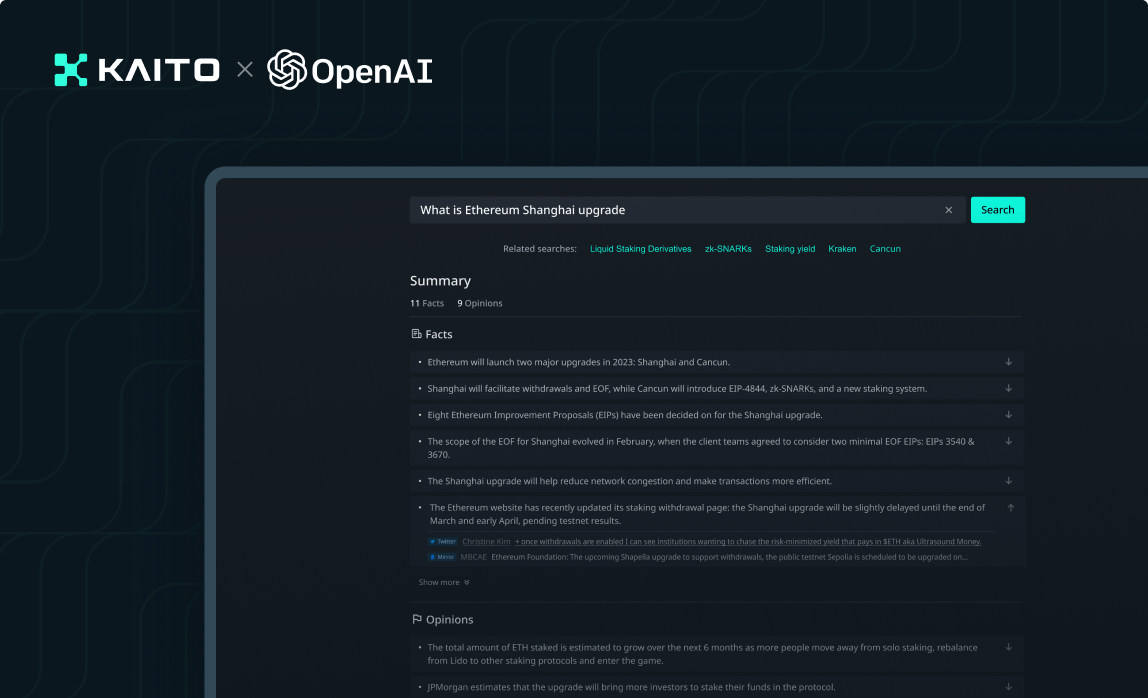Click the OpenAI logo icon
The height and width of the screenshot is (698, 1148).
[287, 70]
